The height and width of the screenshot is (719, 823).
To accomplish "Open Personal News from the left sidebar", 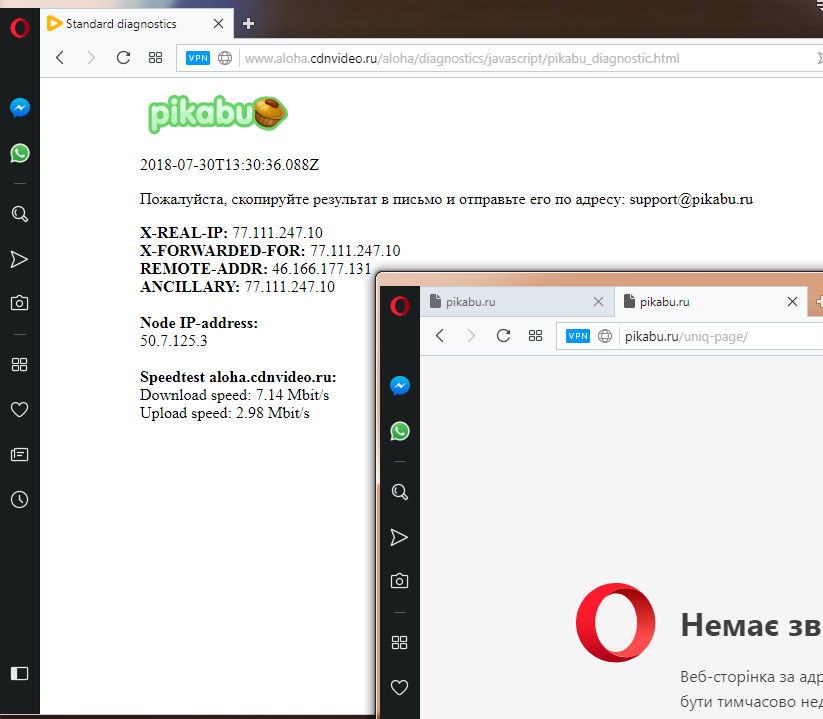I will click(19, 455).
